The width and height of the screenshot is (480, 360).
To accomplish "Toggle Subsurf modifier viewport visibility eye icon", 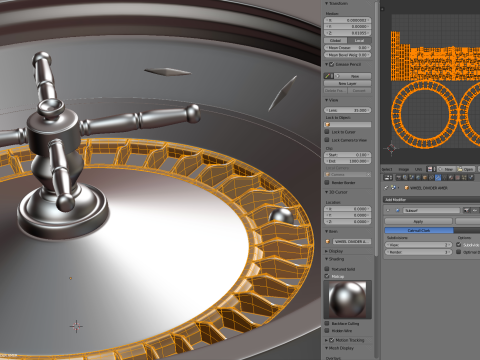I will (x=475, y=210).
